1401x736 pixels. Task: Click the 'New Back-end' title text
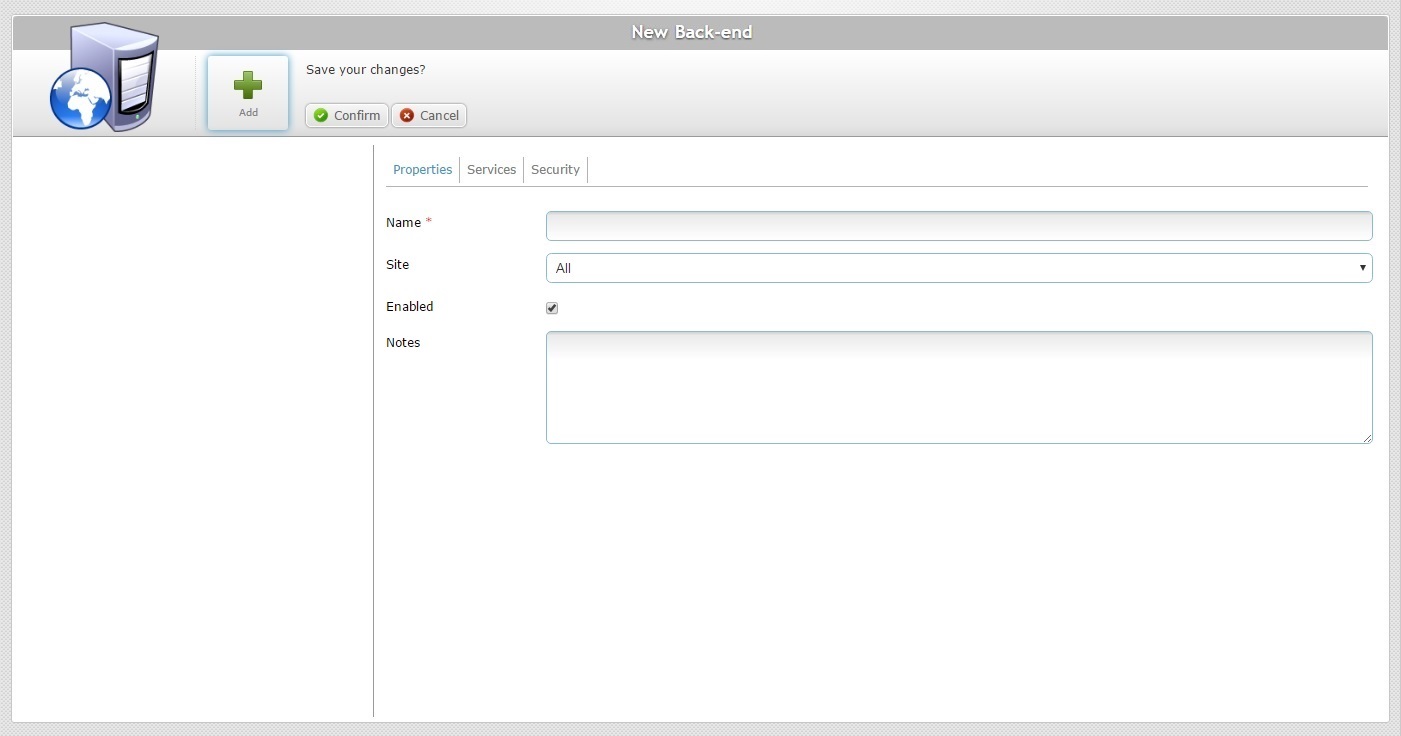point(692,32)
